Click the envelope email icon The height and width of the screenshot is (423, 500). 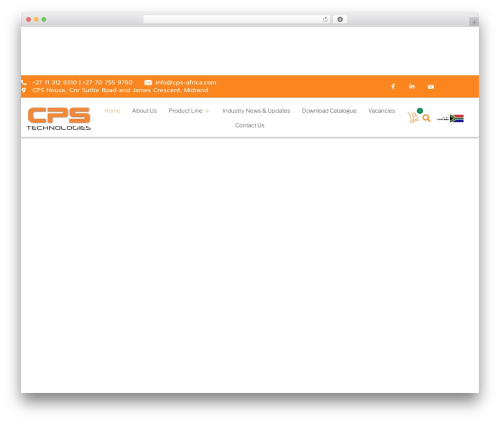point(148,82)
